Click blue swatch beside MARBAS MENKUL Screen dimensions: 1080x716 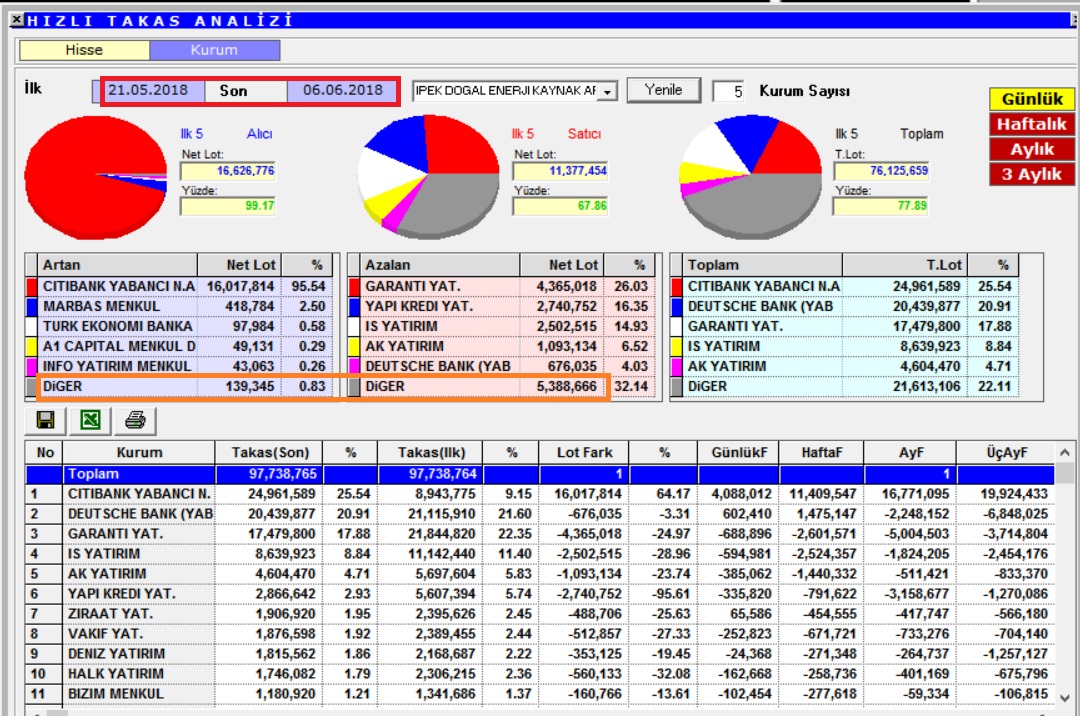[x=31, y=306]
